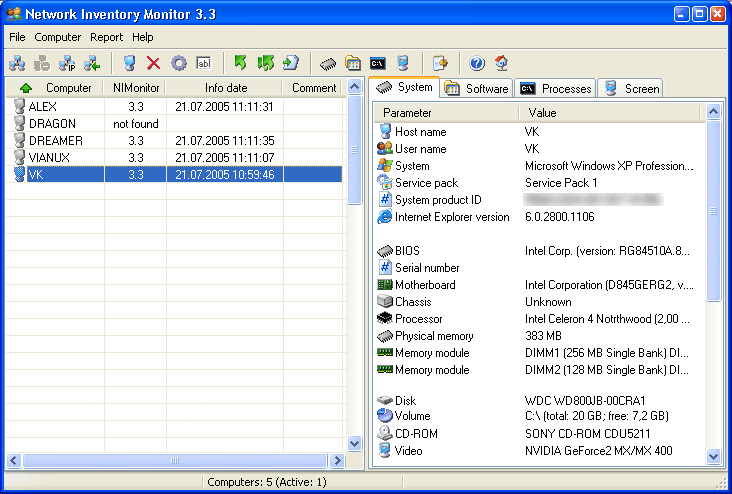Switch to the Software tab
732x494 pixels.
coord(476,89)
